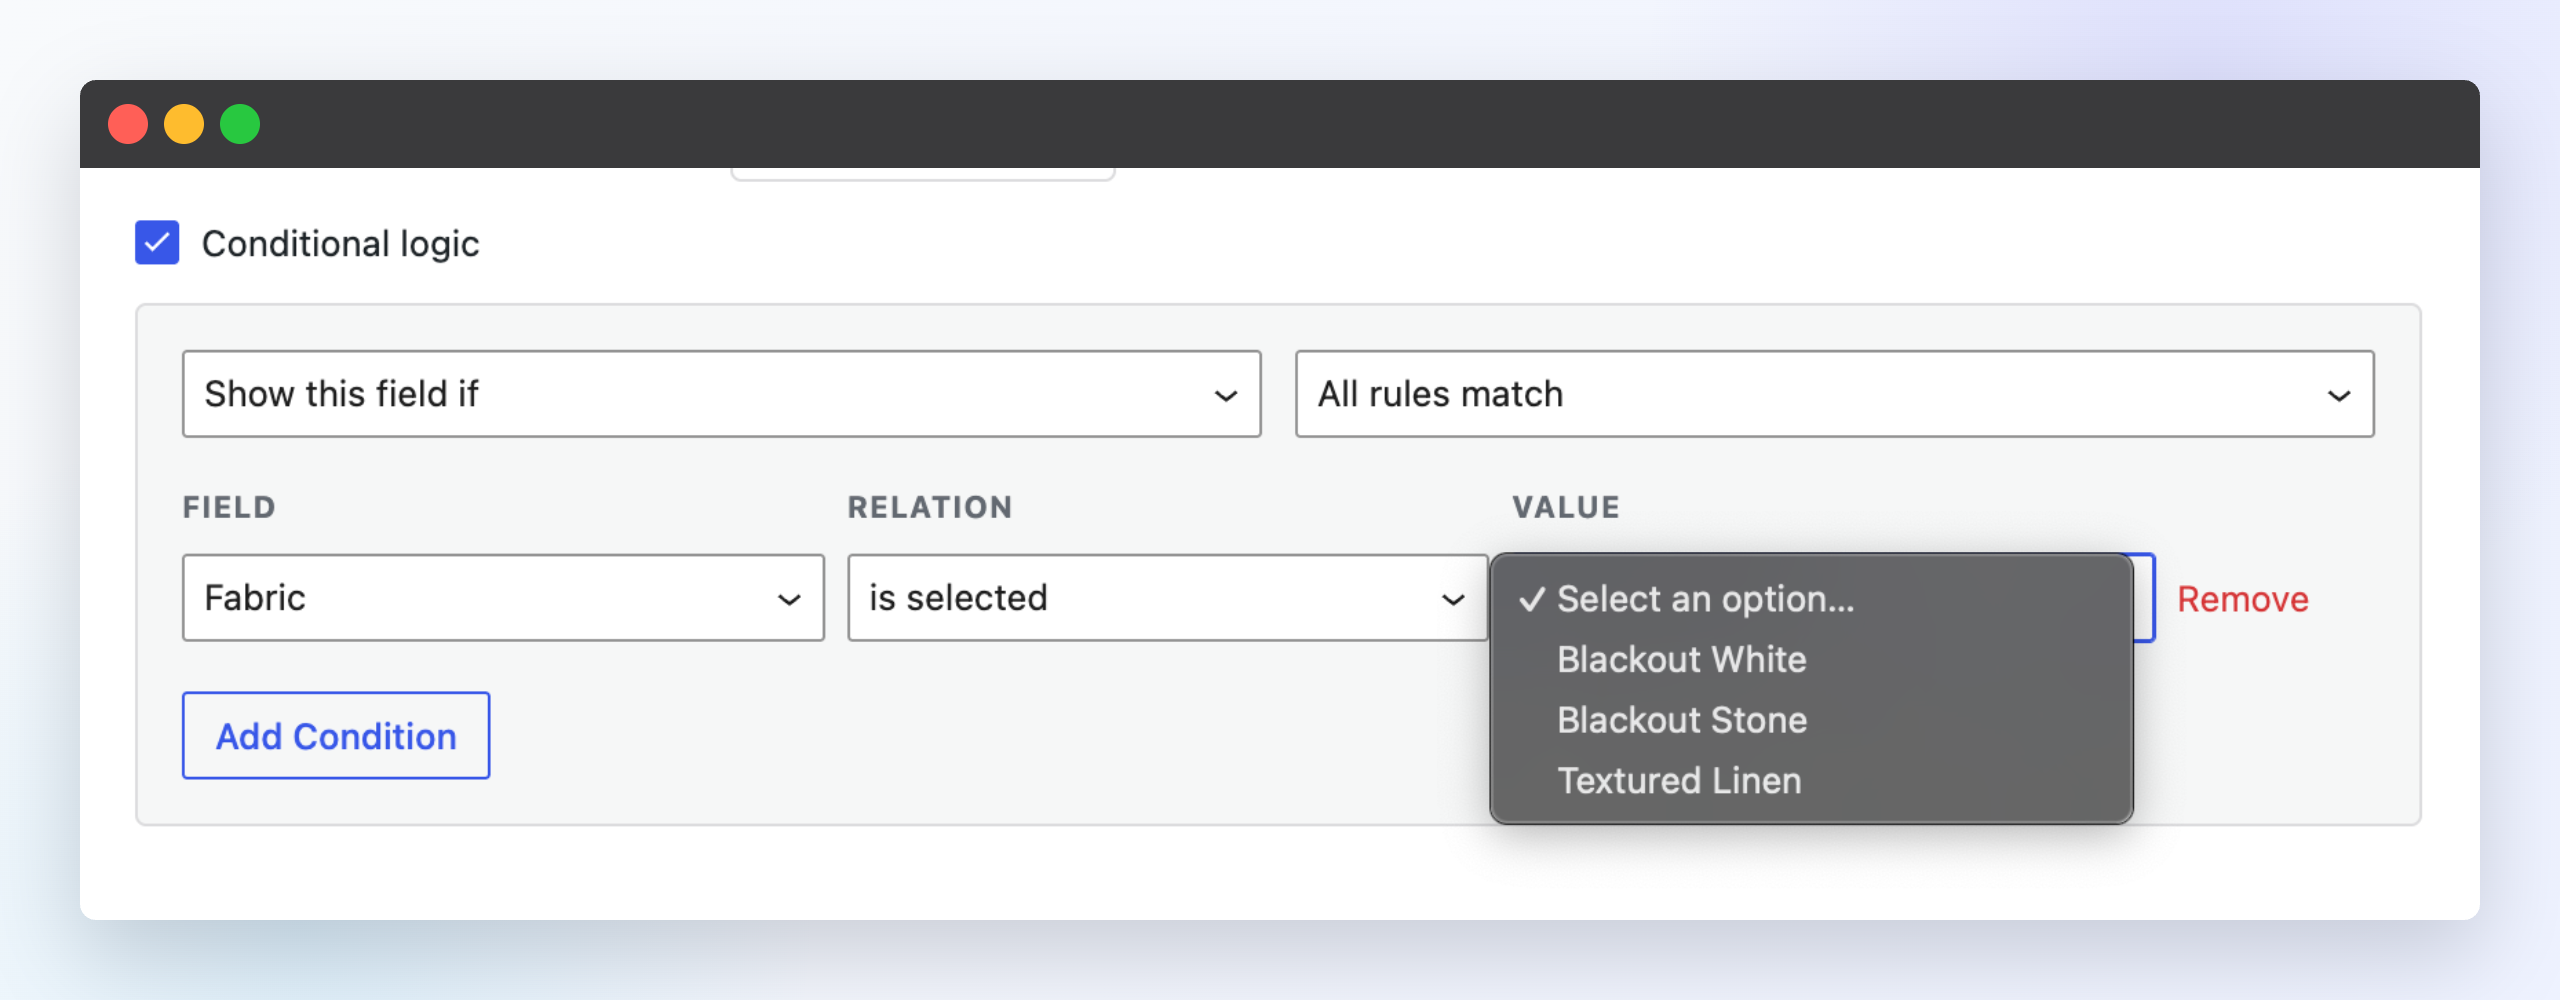Select Blackout White from value list
This screenshot has height=1000, width=2560.
[x=1811, y=660]
